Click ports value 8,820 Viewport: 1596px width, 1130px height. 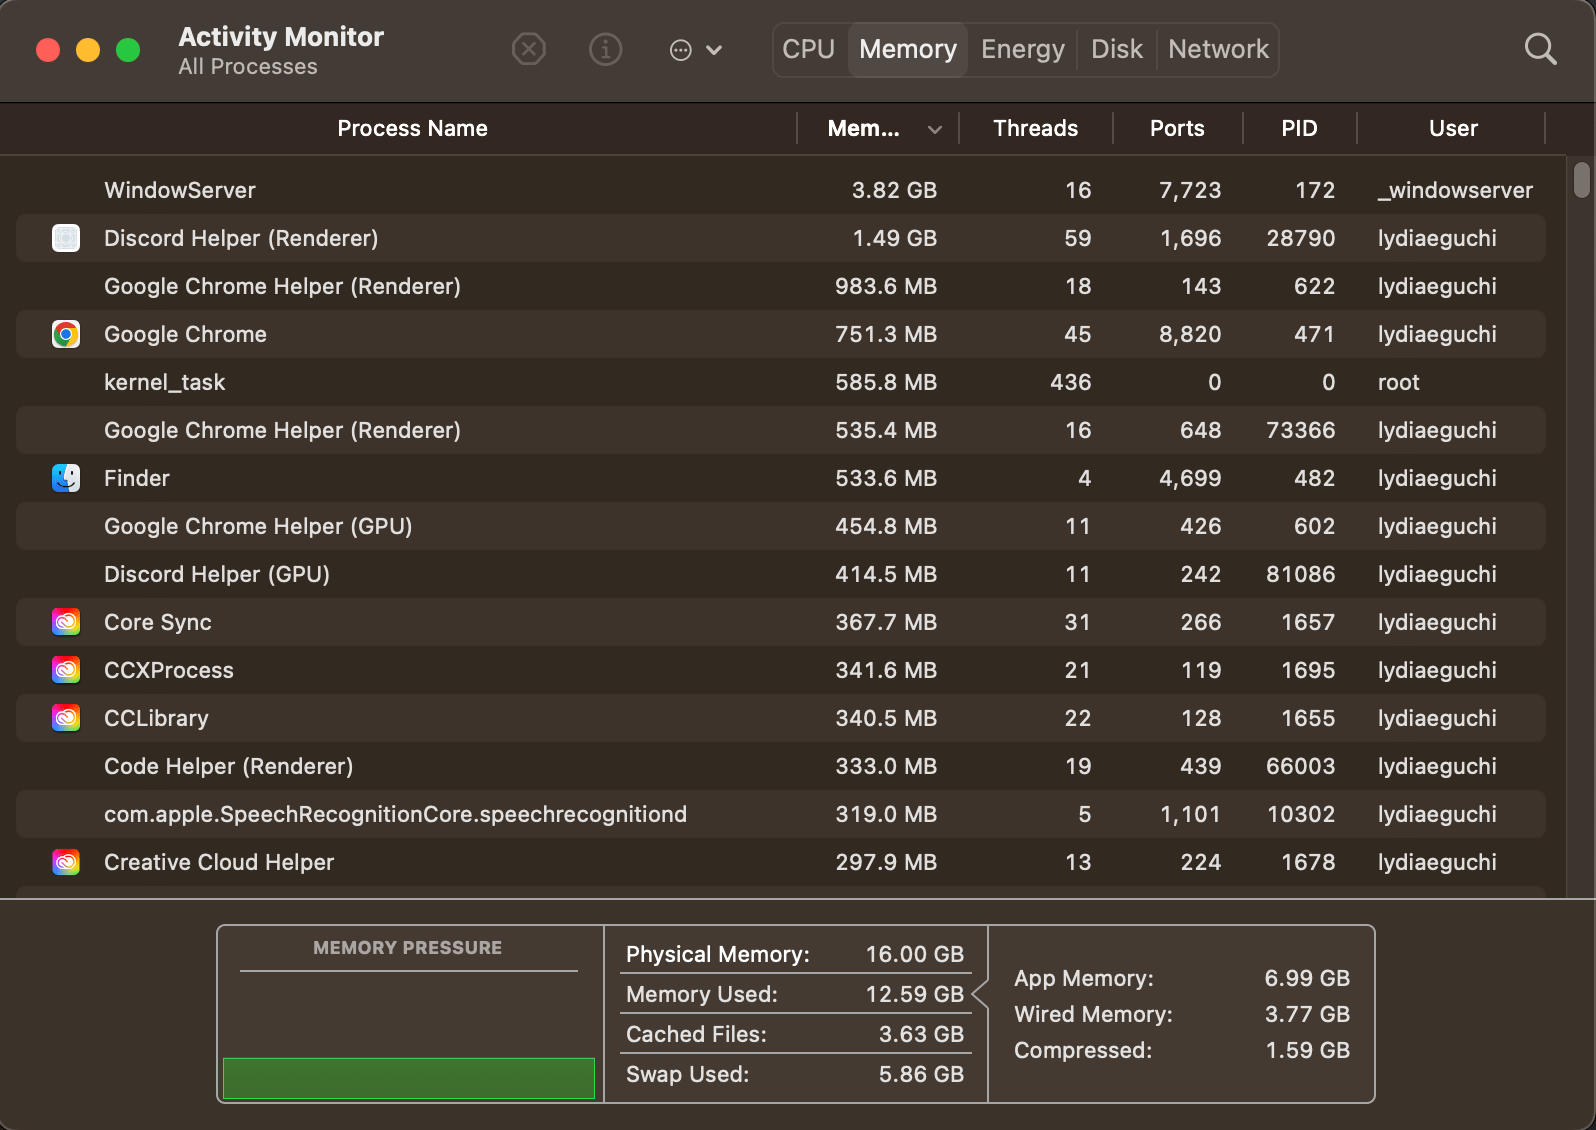(x=1190, y=334)
